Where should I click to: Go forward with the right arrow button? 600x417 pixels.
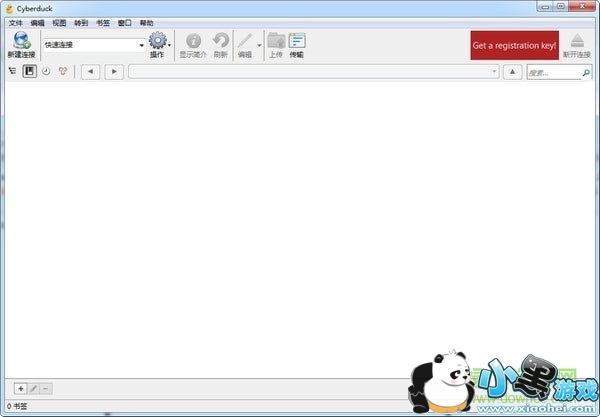tap(114, 72)
